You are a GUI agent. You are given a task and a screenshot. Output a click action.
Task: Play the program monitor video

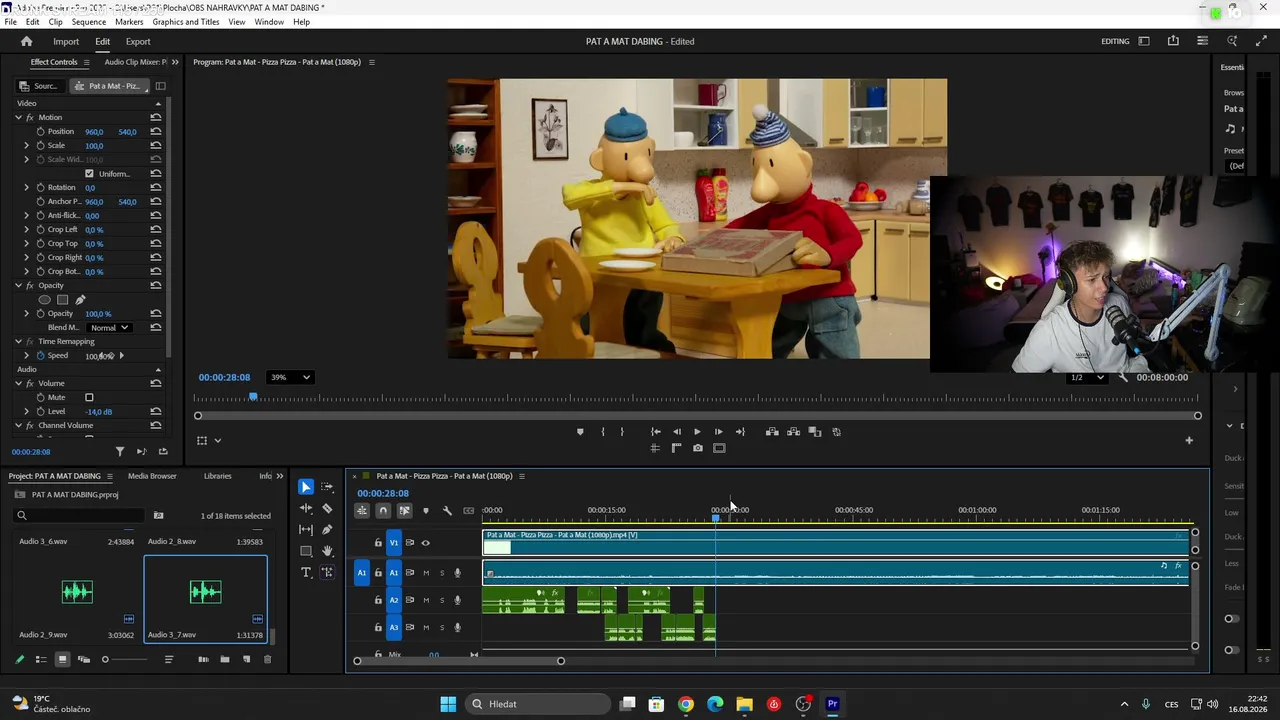[697, 432]
